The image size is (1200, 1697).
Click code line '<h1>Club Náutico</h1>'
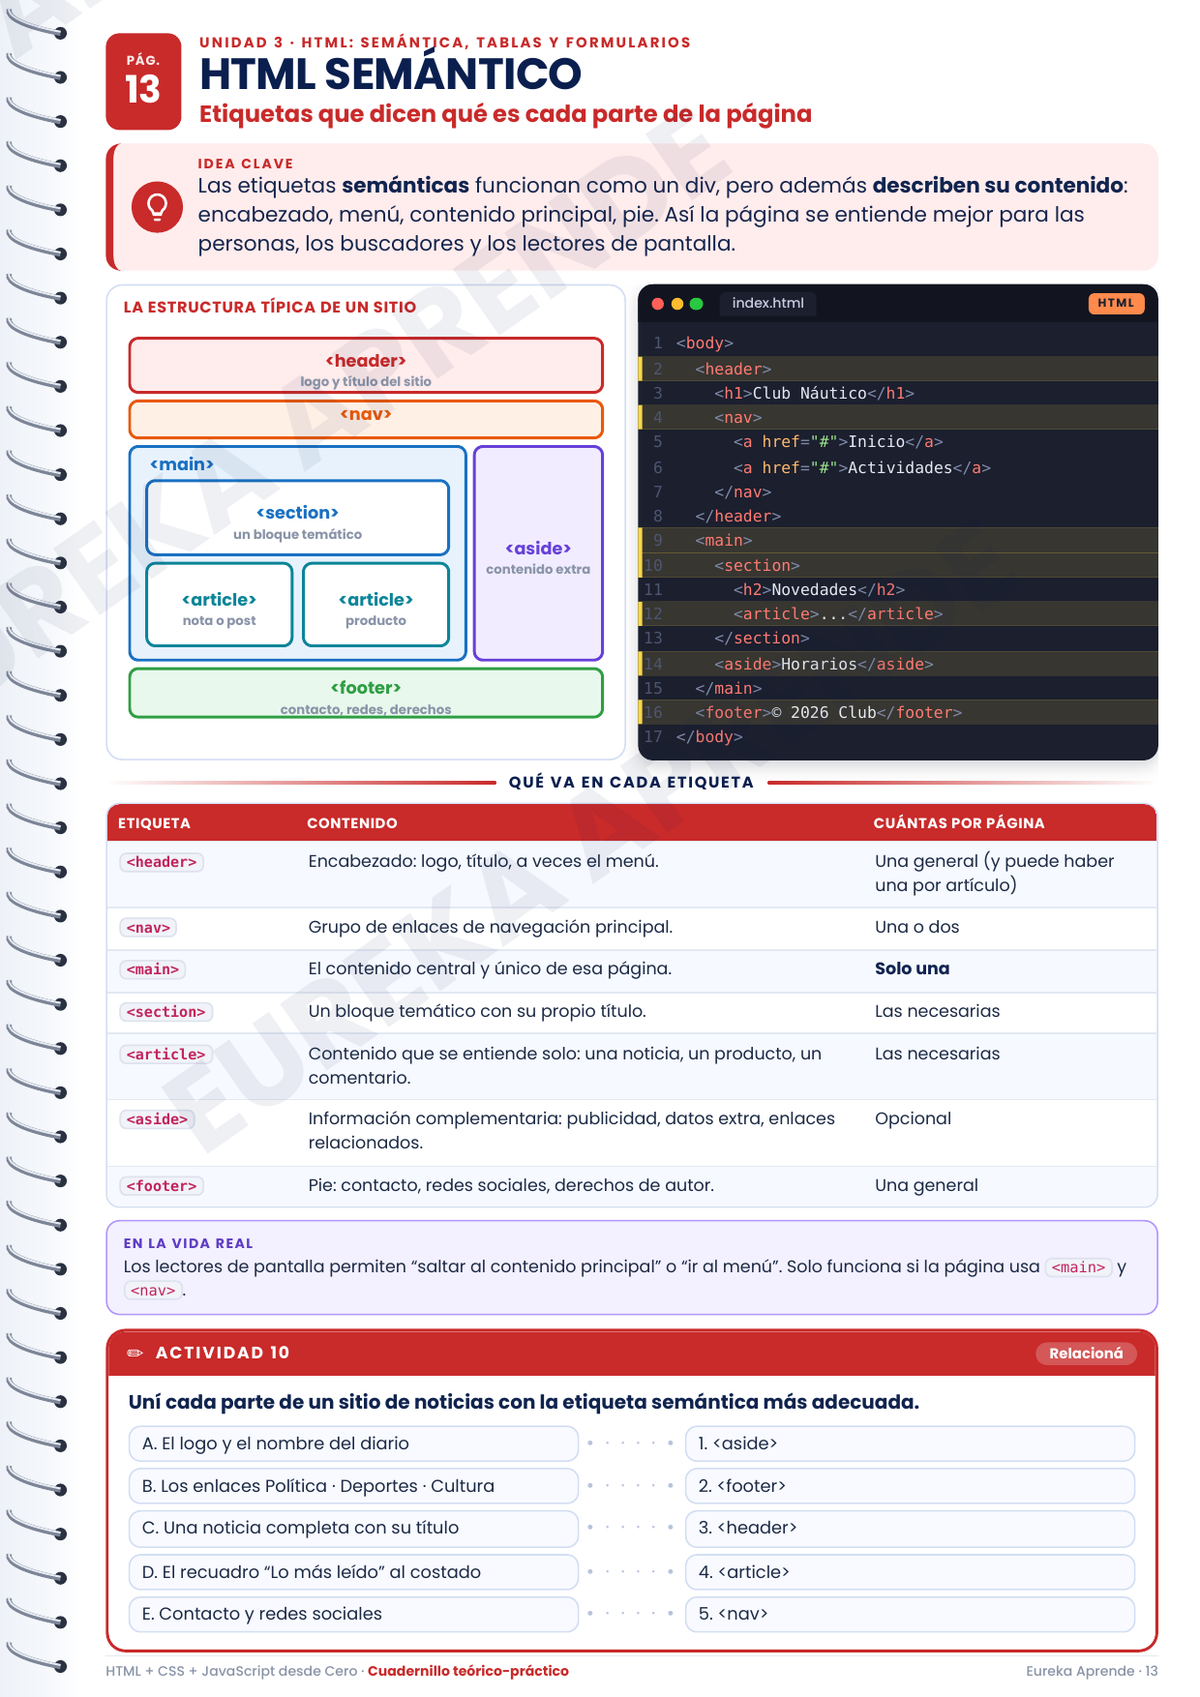pyautogui.click(x=814, y=393)
